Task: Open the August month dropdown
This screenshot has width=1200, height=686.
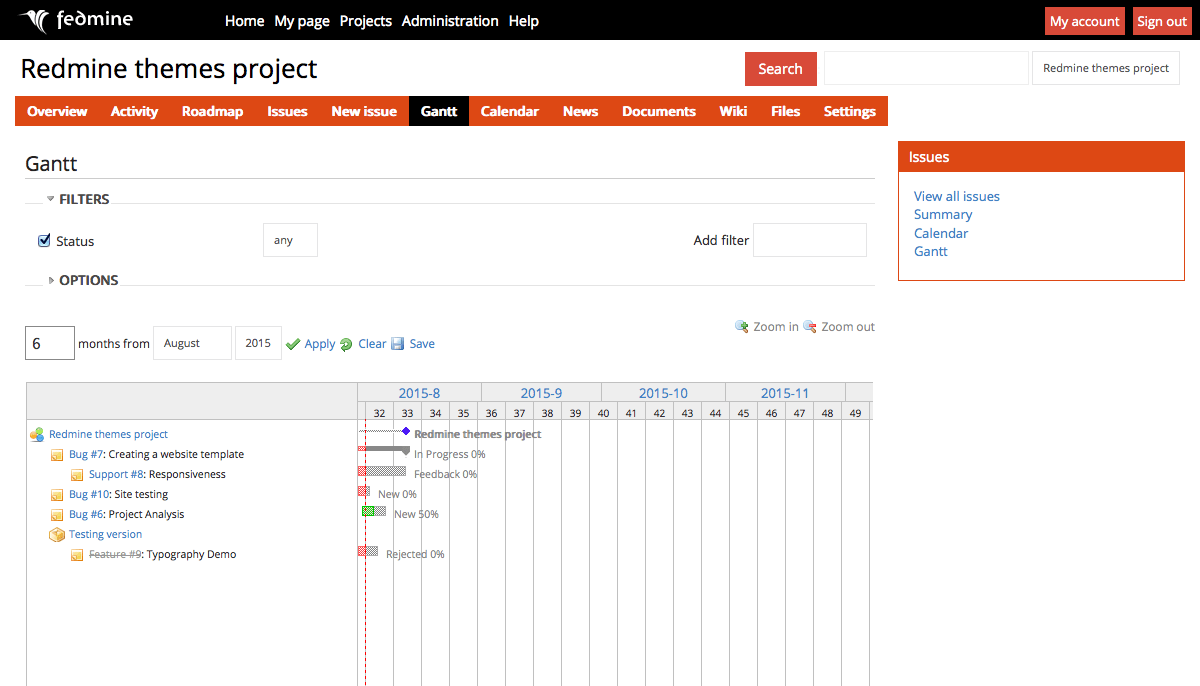Action: coord(192,343)
